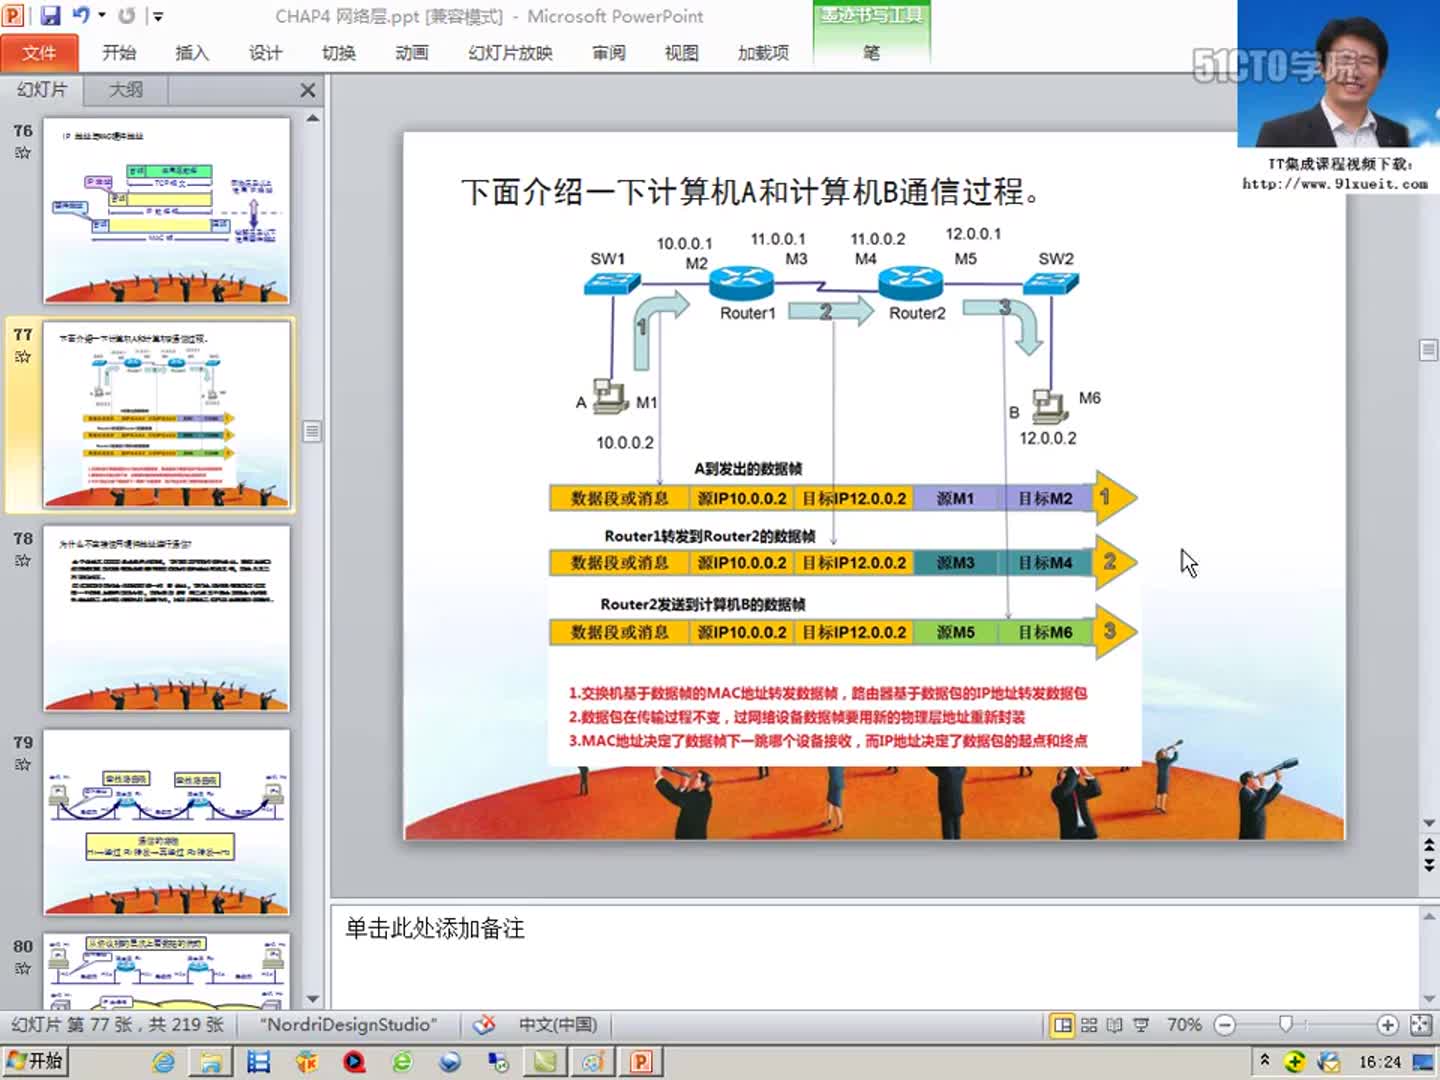Open the 审阅 ribbon tab
1440x1080 pixels.
pos(608,53)
